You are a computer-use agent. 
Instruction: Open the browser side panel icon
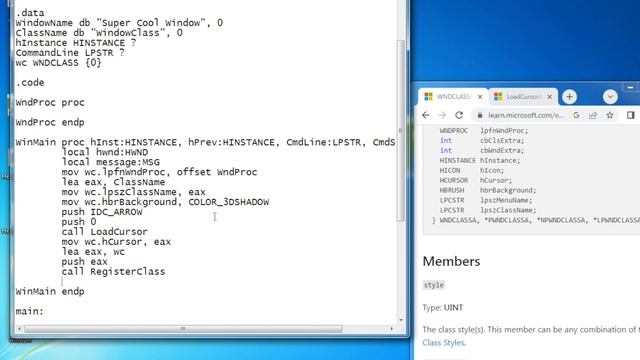pos(631,115)
